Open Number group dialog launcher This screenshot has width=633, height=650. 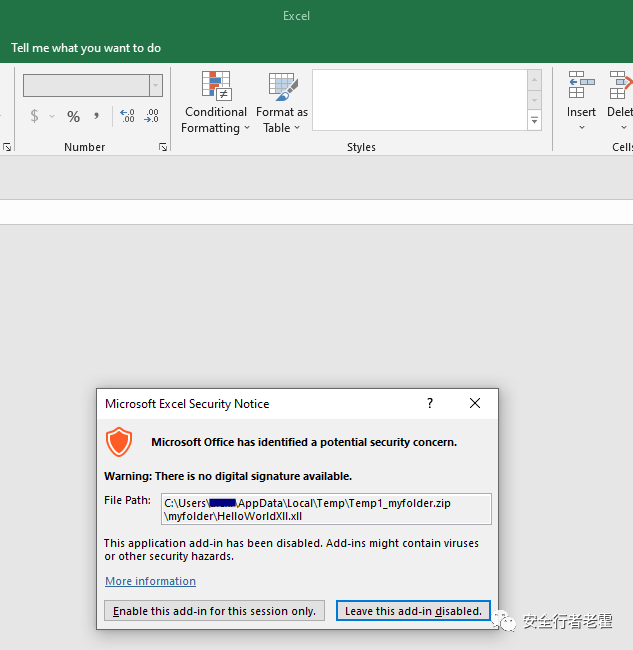[x=163, y=147]
